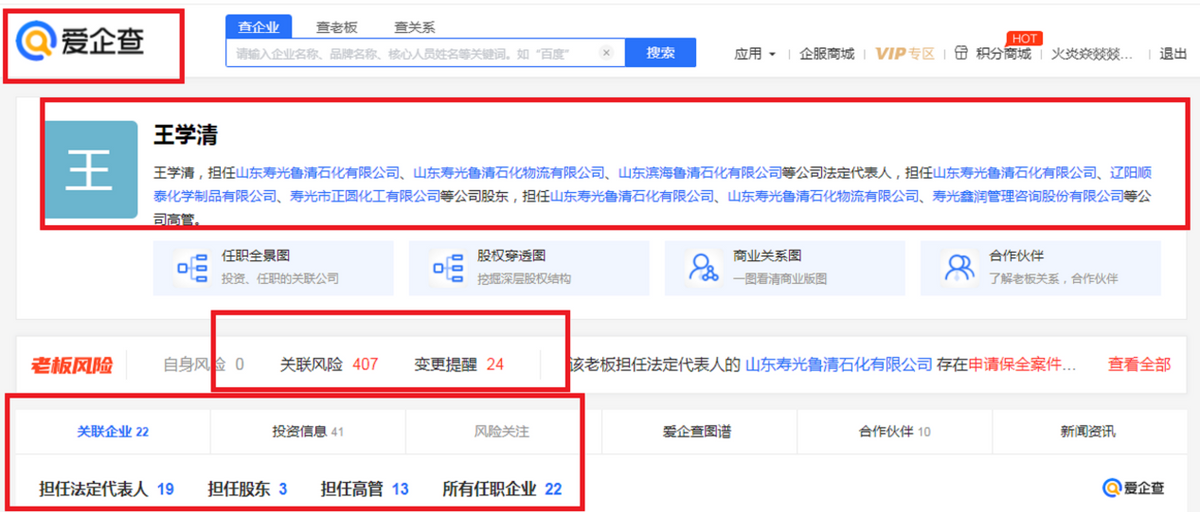Click the blue 王 avatar thumbnail

(91, 170)
